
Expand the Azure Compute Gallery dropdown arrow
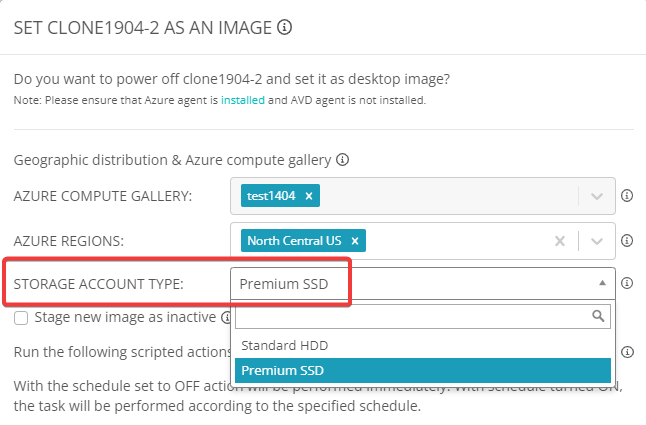tap(597, 196)
